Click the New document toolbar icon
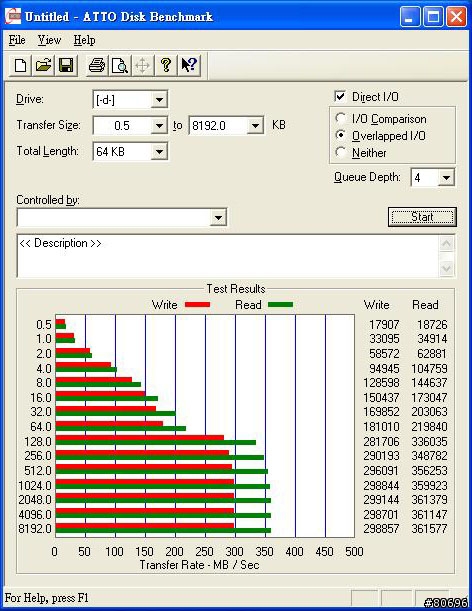Viewport: 472px width, 611px height. [20, 65]
